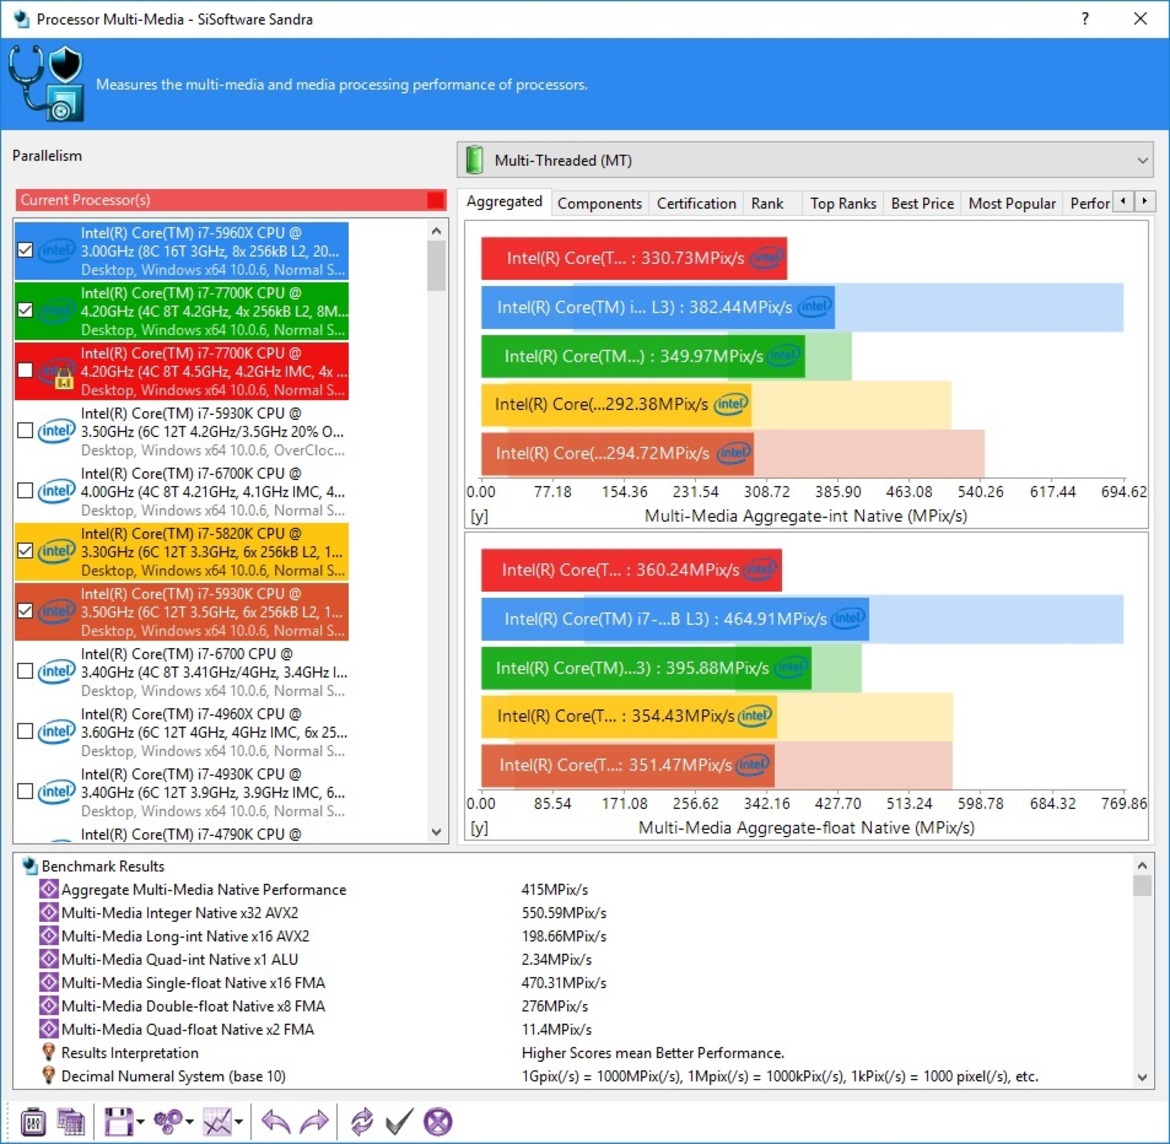Image resolution: width=1170 pixels, height=1144 pixels.
Task: Check the i7-4960X processor checkbox
Action: pos(25,731)
